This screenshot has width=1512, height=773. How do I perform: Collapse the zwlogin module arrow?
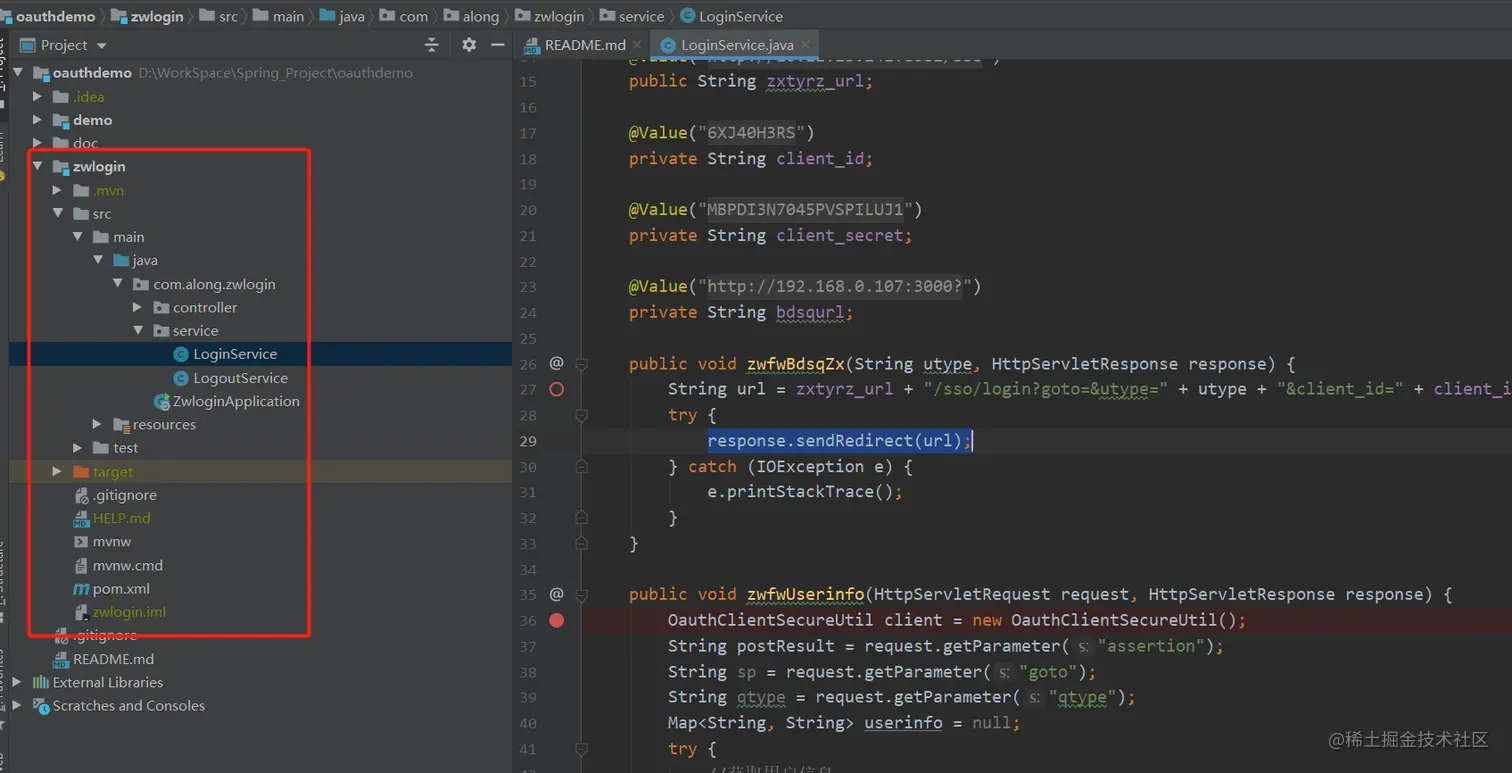pyautogui.click(x=38, y=167)
